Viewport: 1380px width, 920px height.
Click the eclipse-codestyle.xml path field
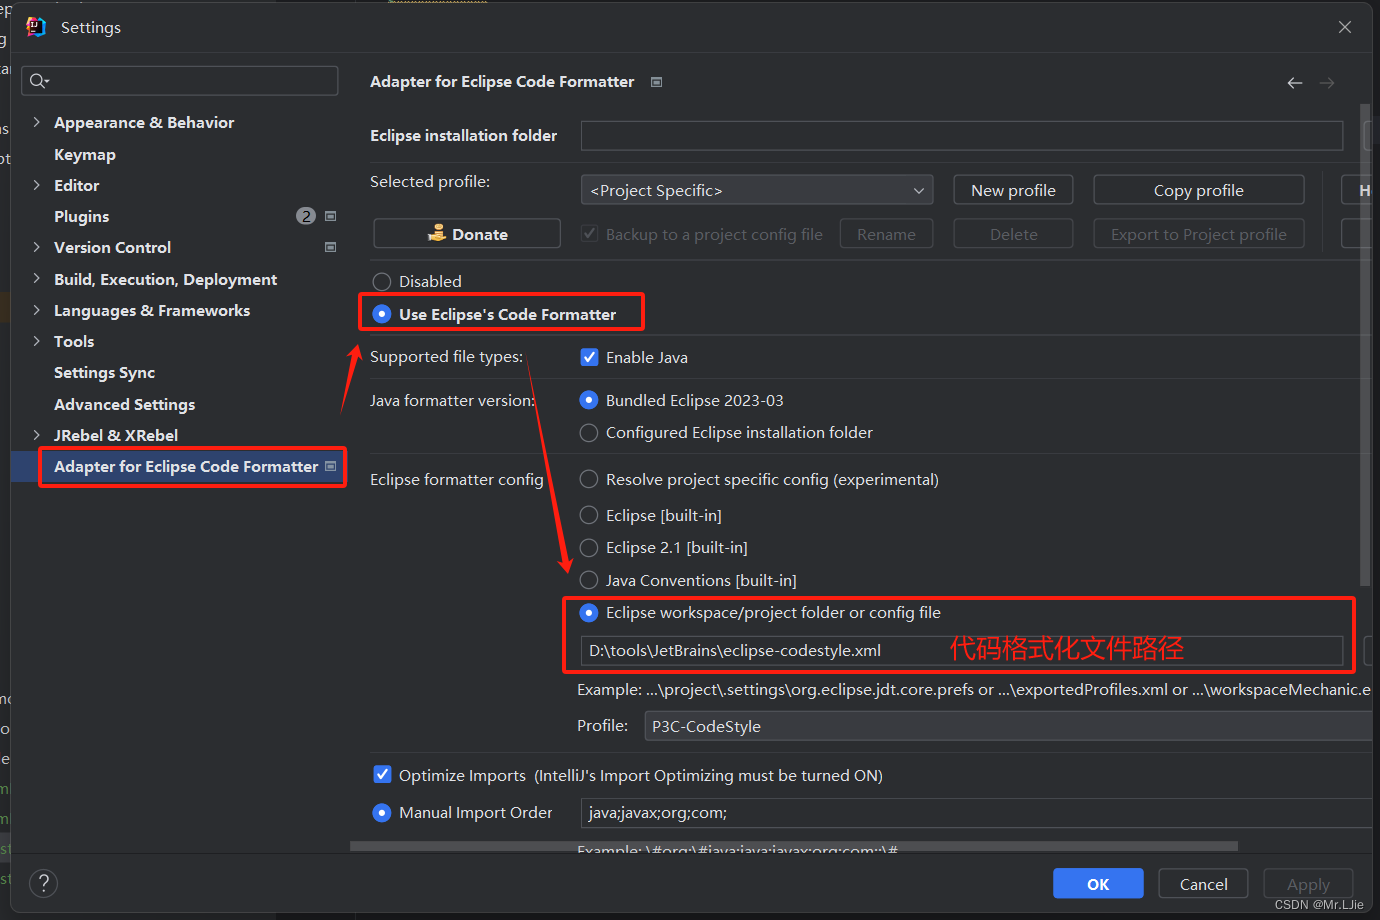962,650
